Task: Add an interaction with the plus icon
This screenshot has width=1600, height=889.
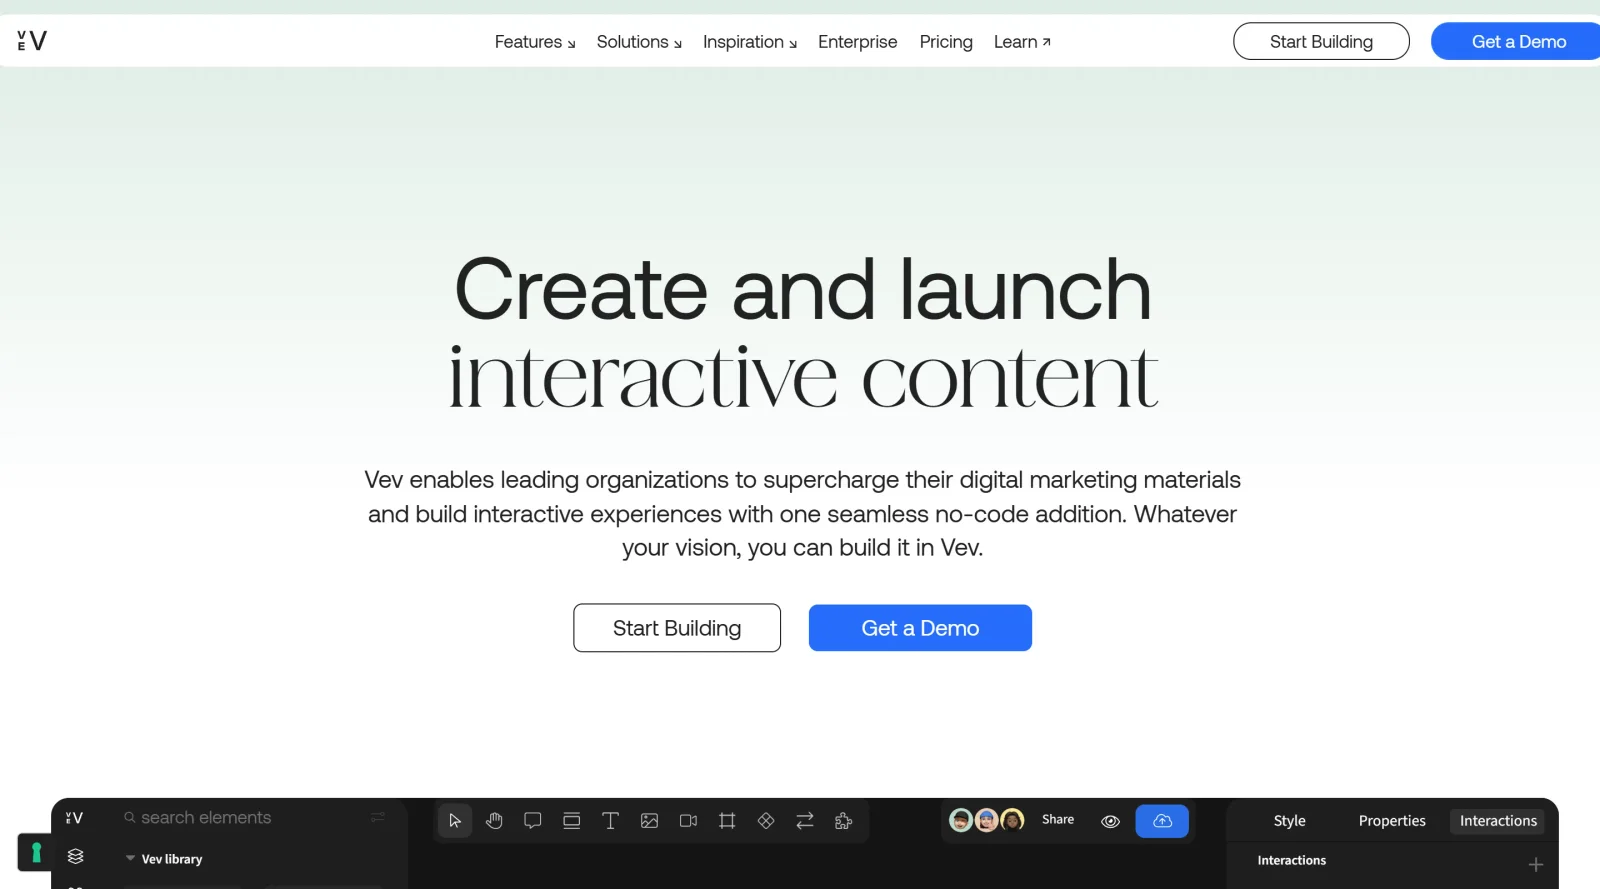Action: (x=1536, y=864)
